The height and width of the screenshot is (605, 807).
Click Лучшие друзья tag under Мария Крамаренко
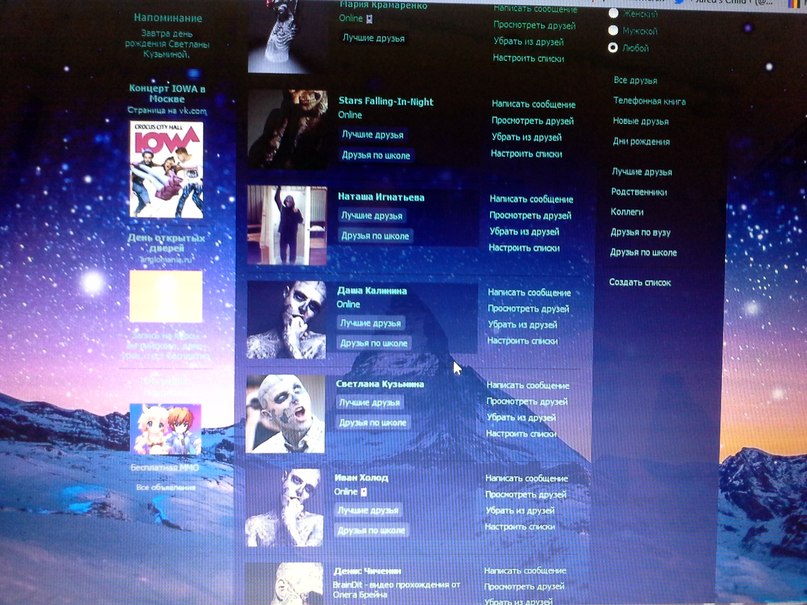pos(374,38)
